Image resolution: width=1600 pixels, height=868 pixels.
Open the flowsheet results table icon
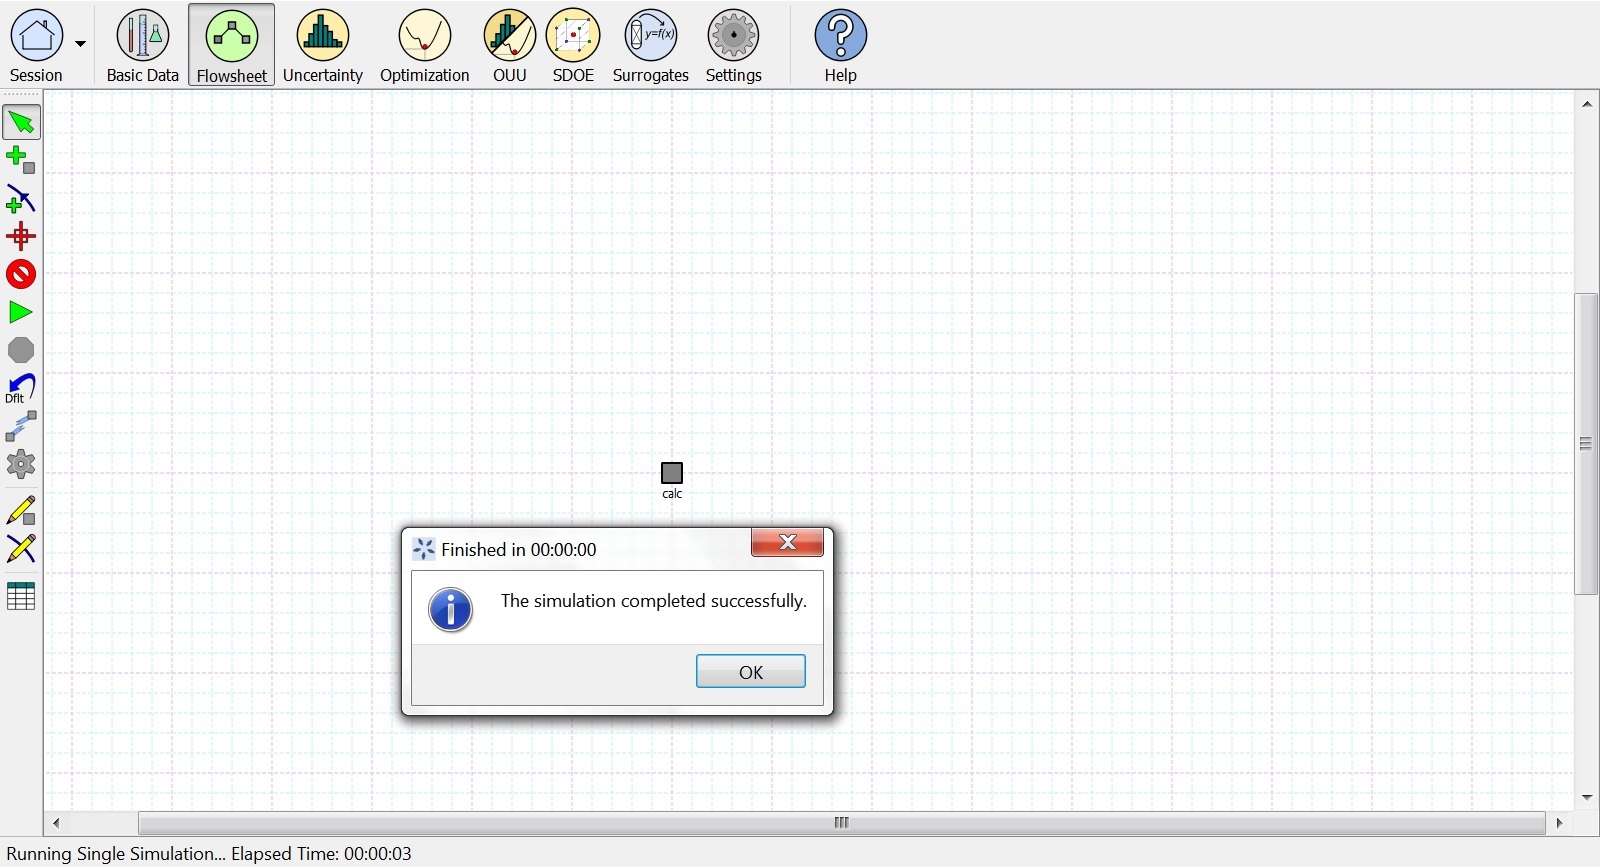click(21, 596)
